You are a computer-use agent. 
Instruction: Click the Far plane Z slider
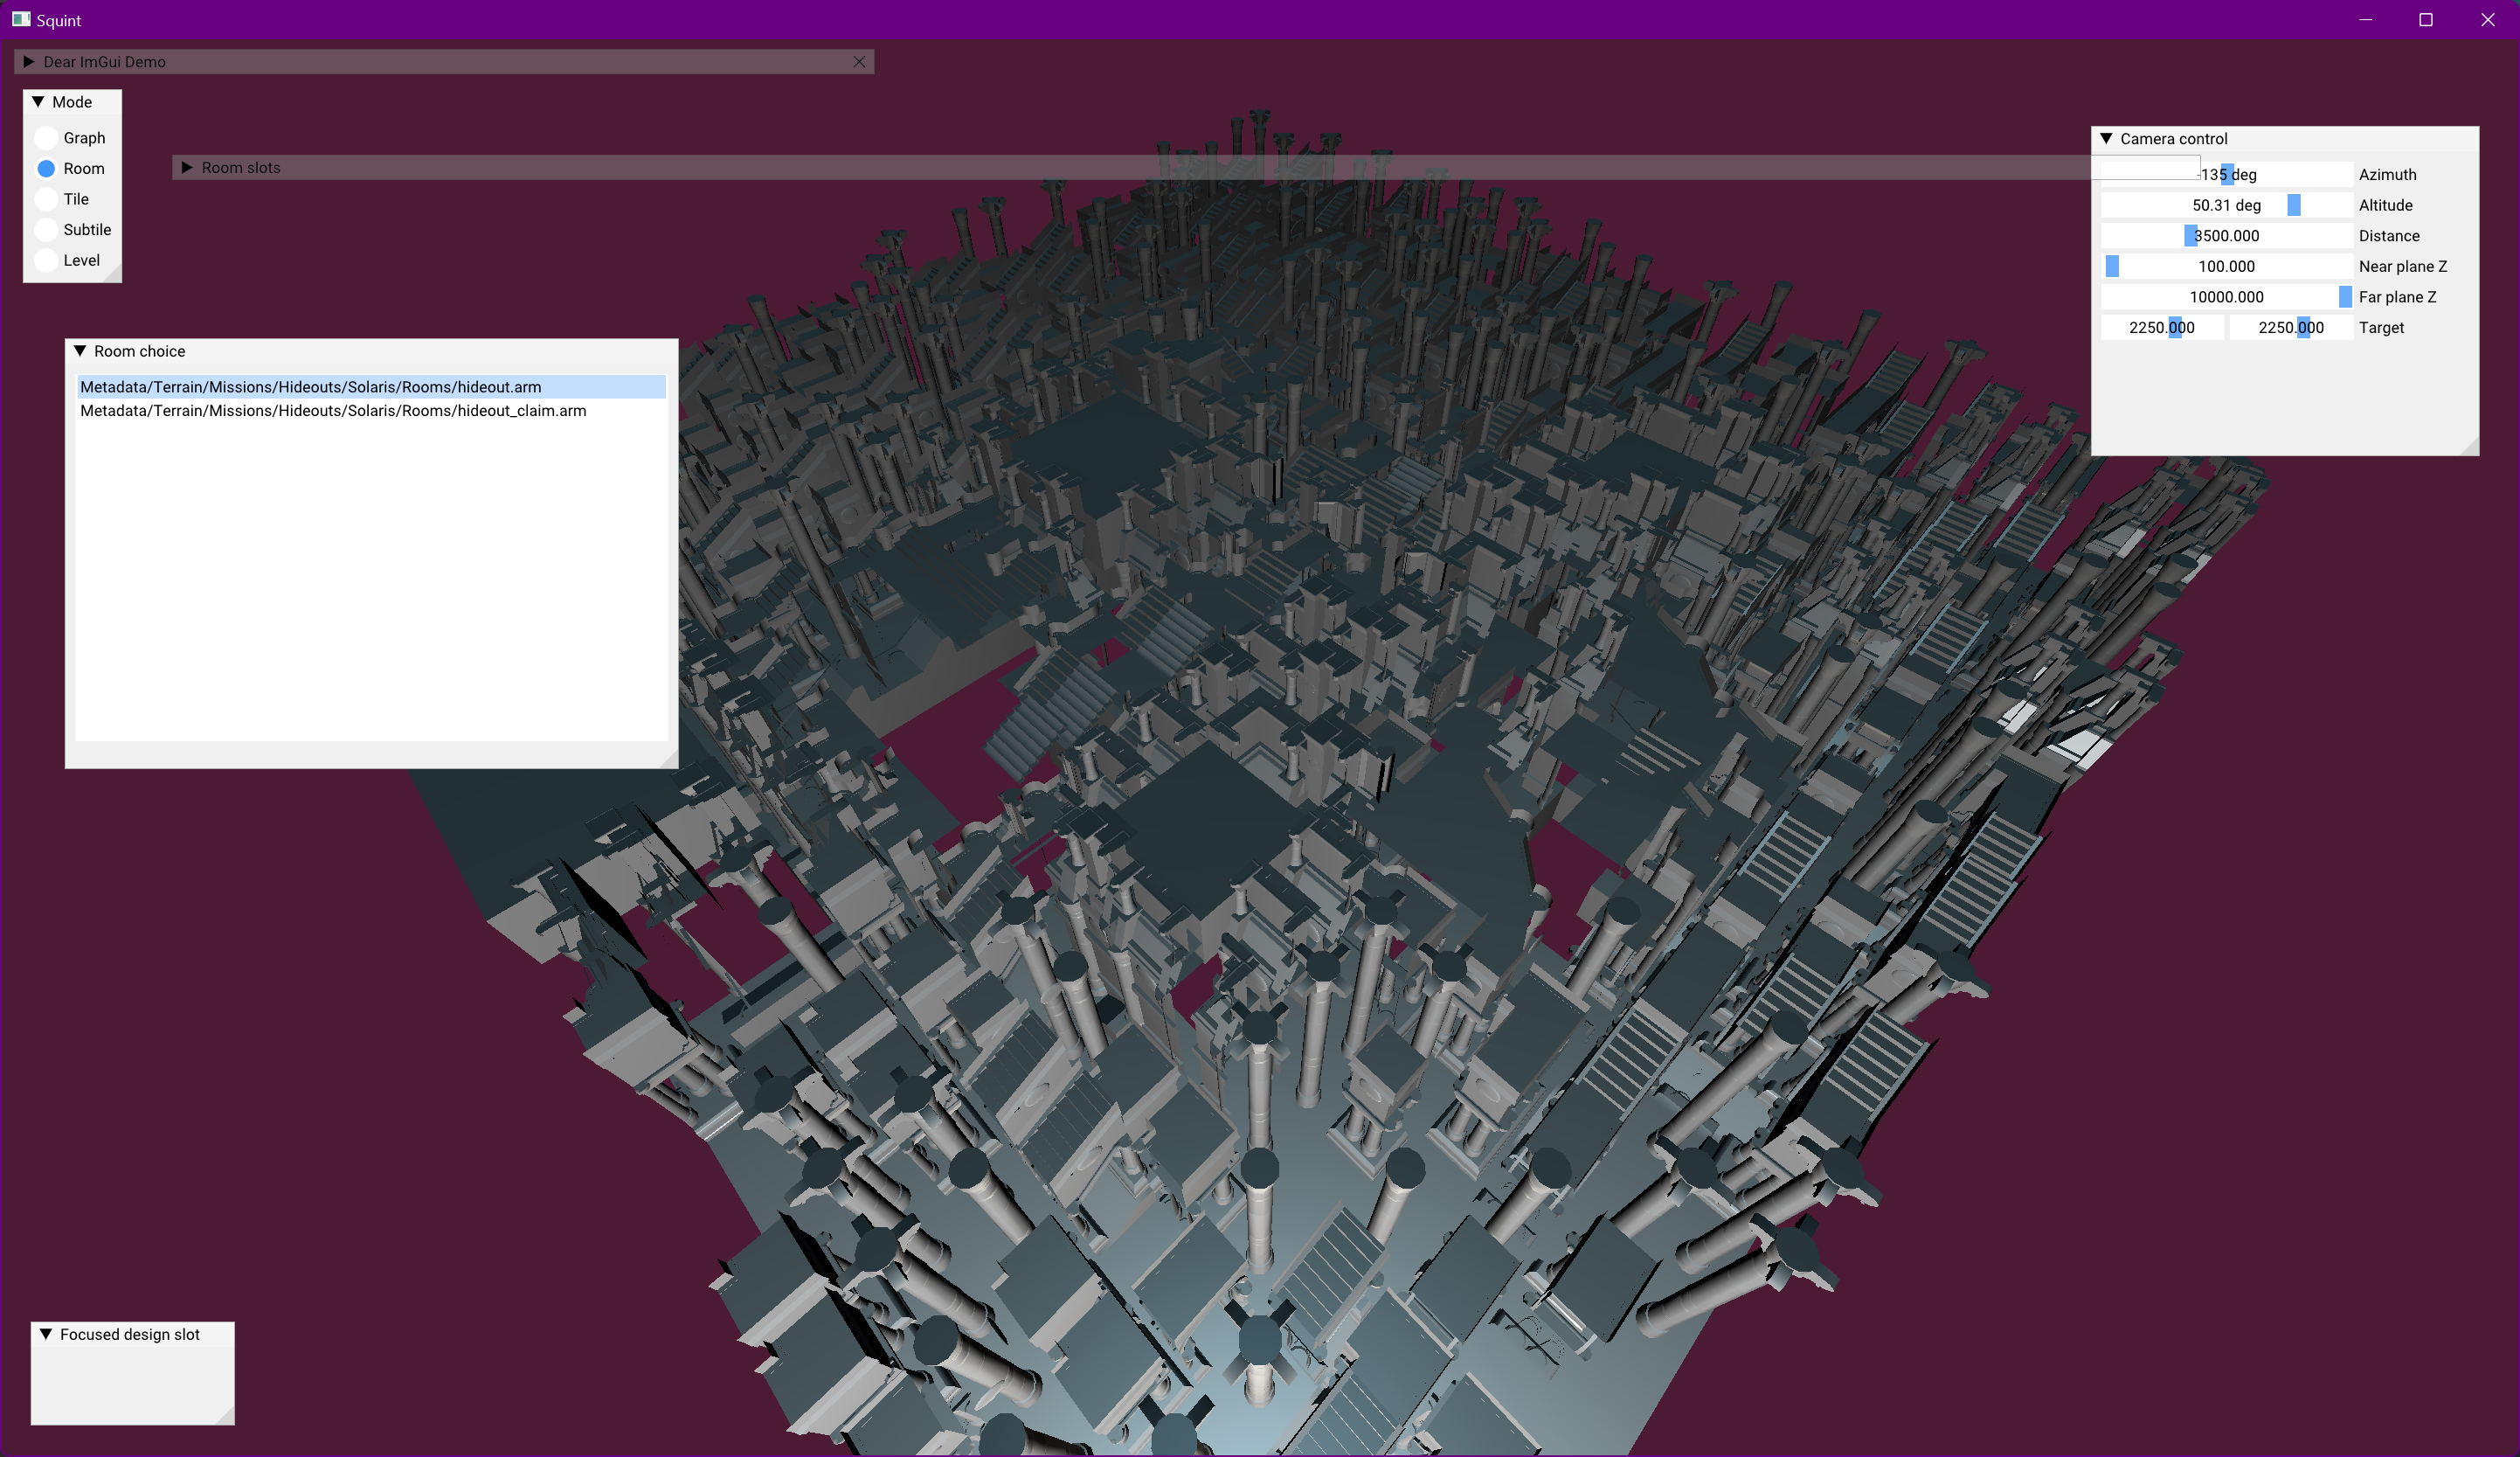pyautogui.click(x=2227, y=297)
